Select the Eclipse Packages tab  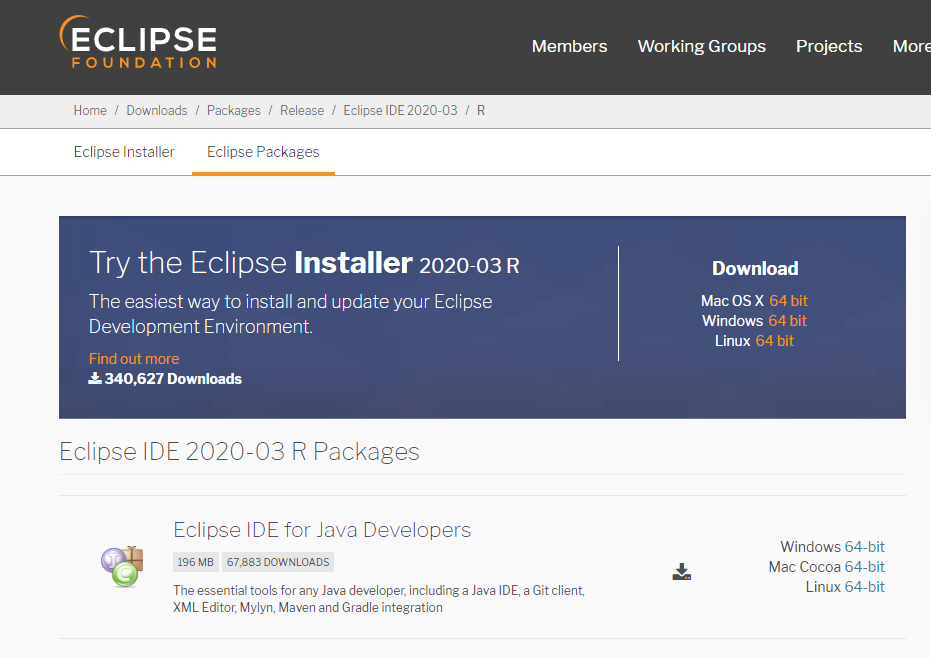click(263, 152)
